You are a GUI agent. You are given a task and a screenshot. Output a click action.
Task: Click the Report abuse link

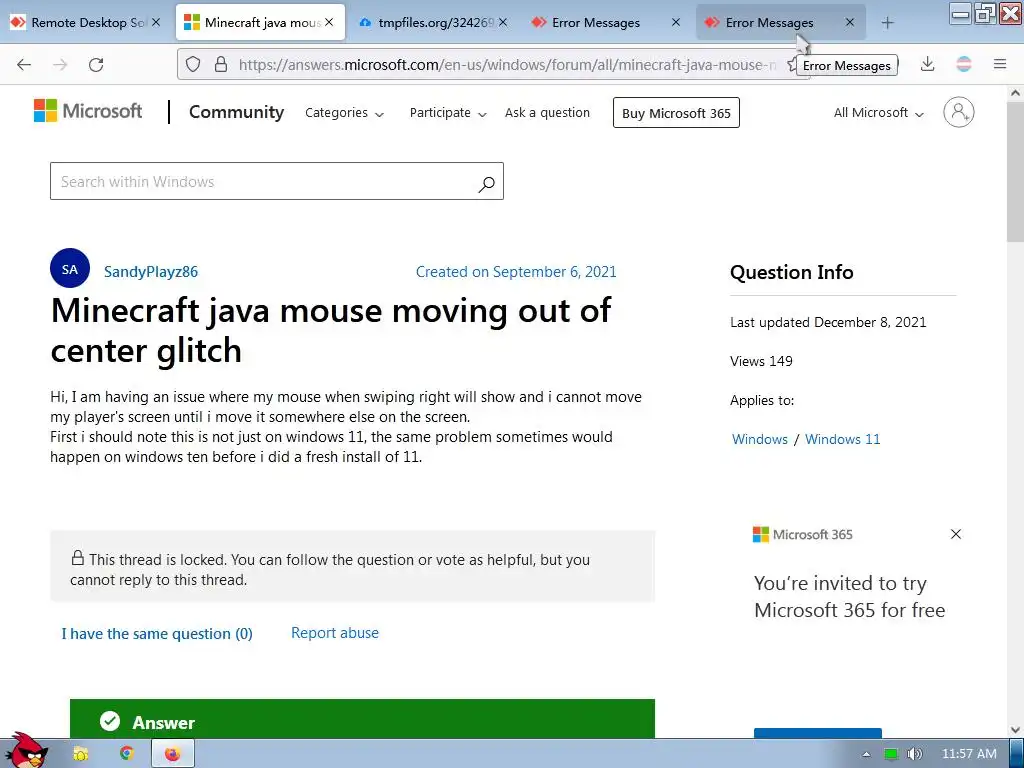click(335, 633)
